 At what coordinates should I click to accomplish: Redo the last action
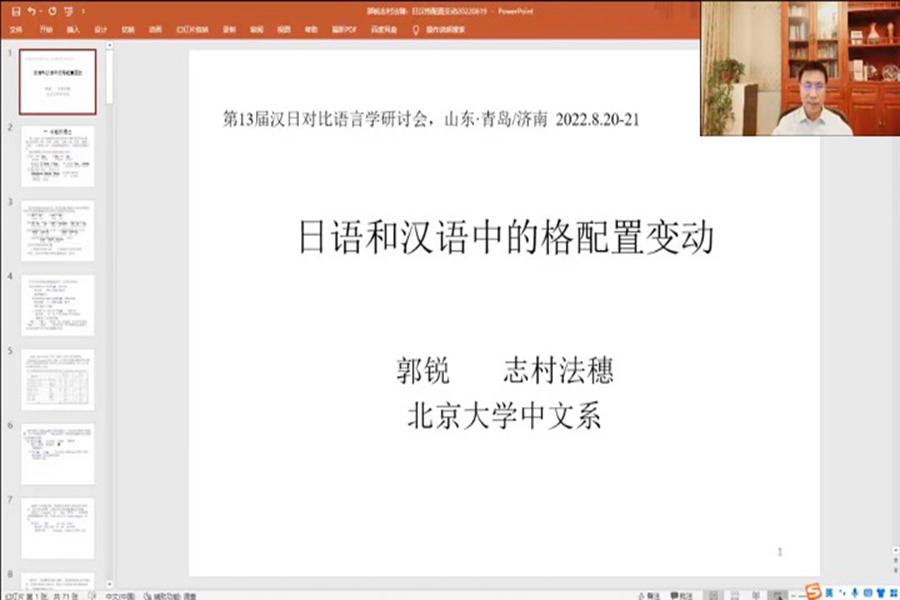click(52, 11)
